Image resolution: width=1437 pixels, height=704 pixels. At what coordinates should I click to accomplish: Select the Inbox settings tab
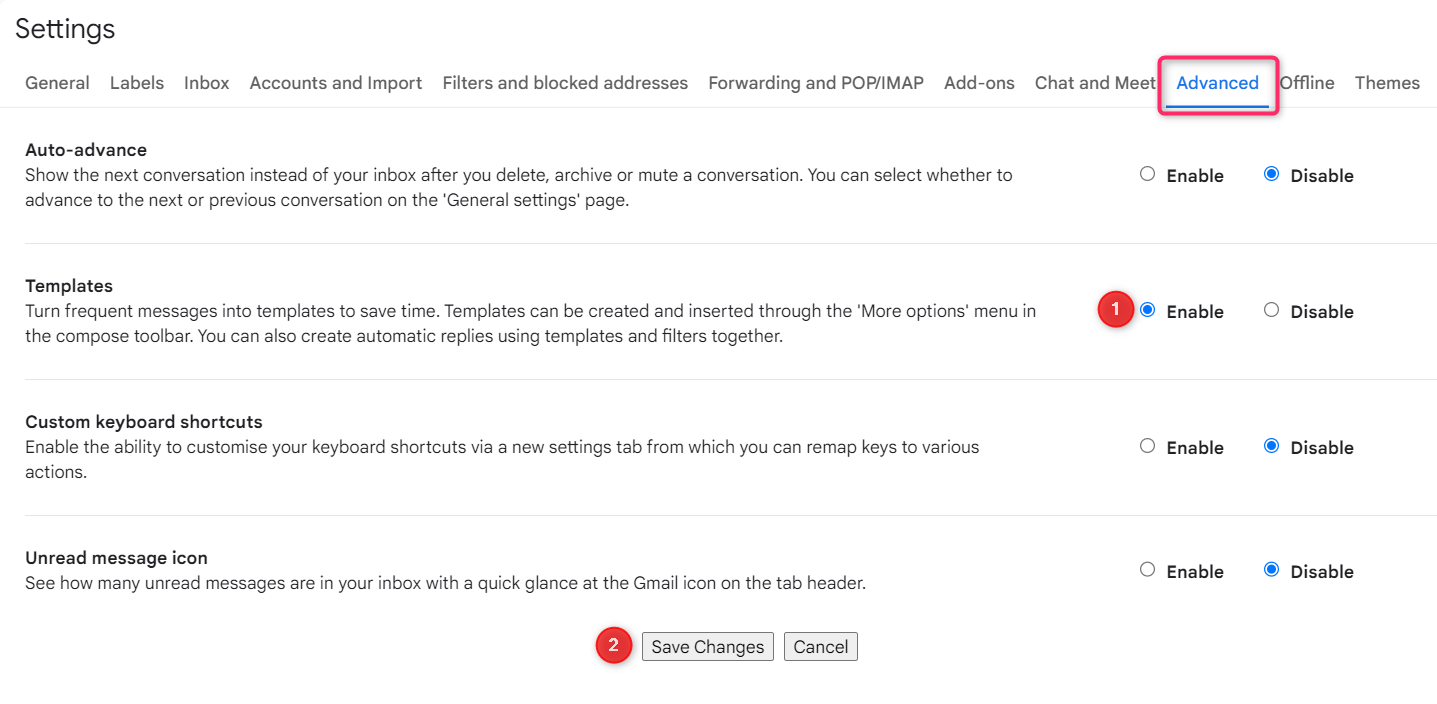206,83
